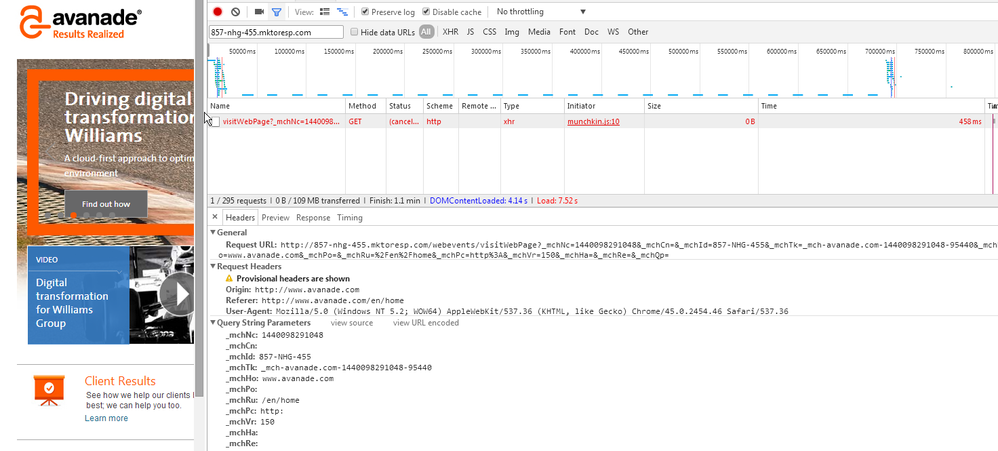
Task: Collapse the Request Headers section
Action: tap(213, 267)
